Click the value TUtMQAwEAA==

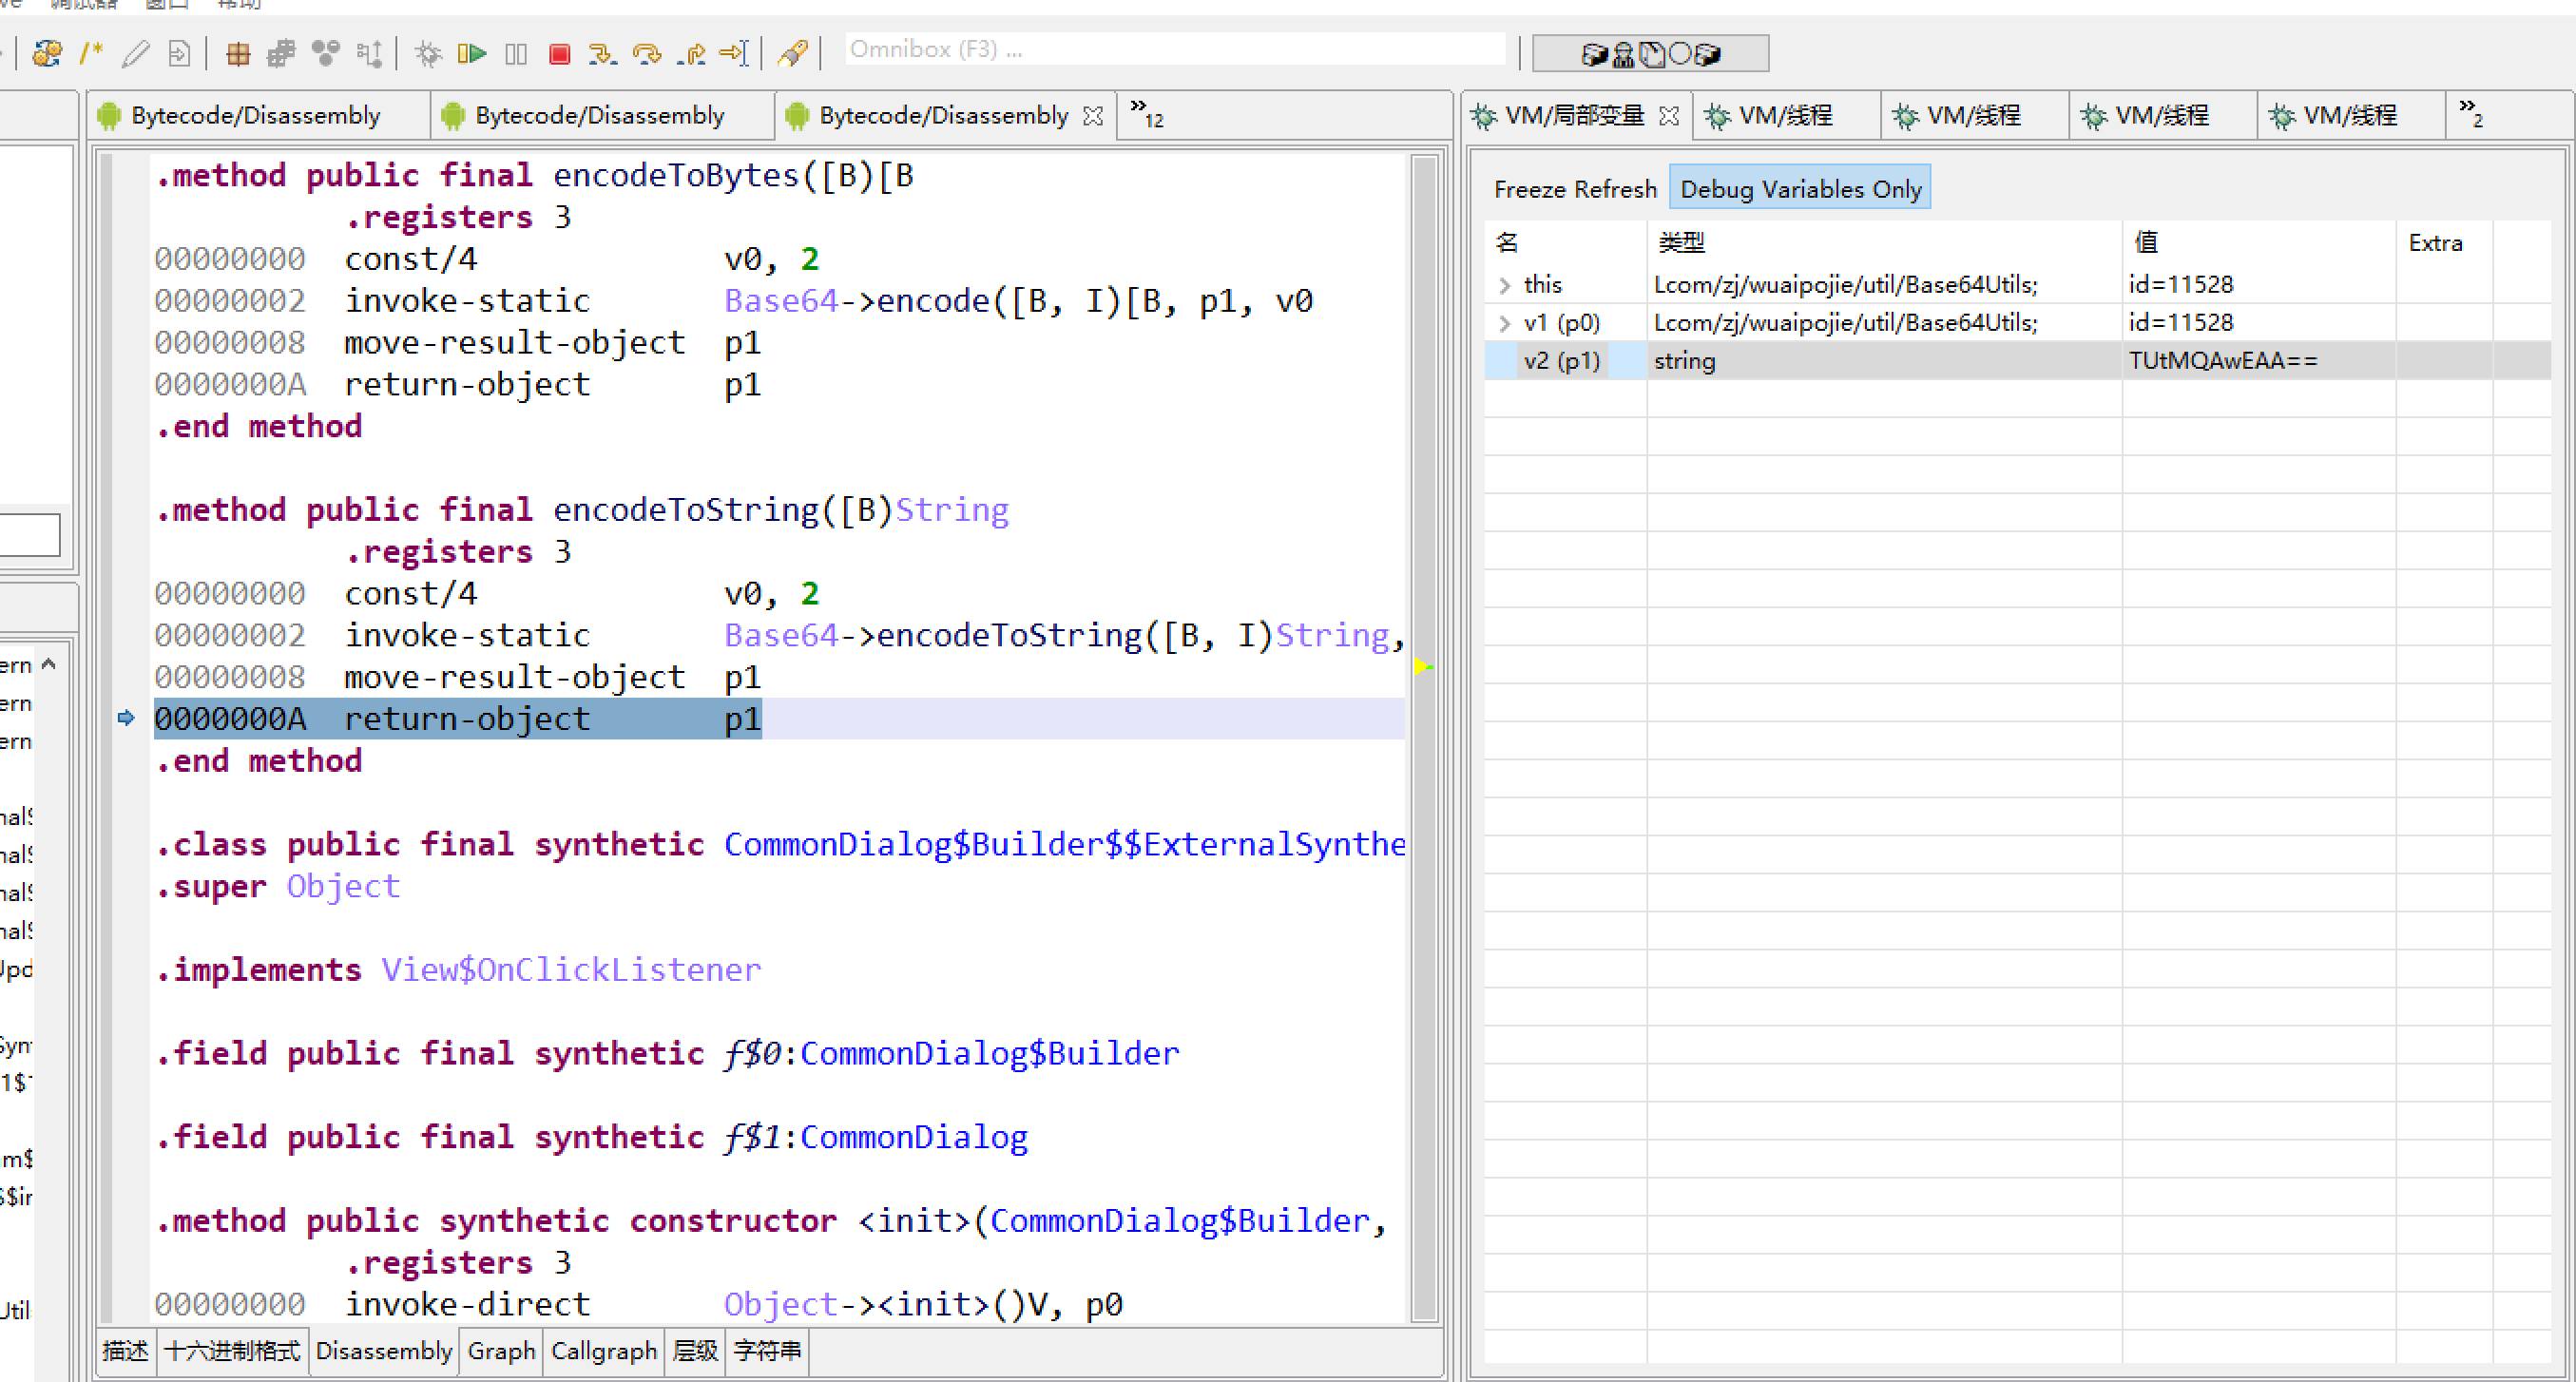pos(2223,361)
